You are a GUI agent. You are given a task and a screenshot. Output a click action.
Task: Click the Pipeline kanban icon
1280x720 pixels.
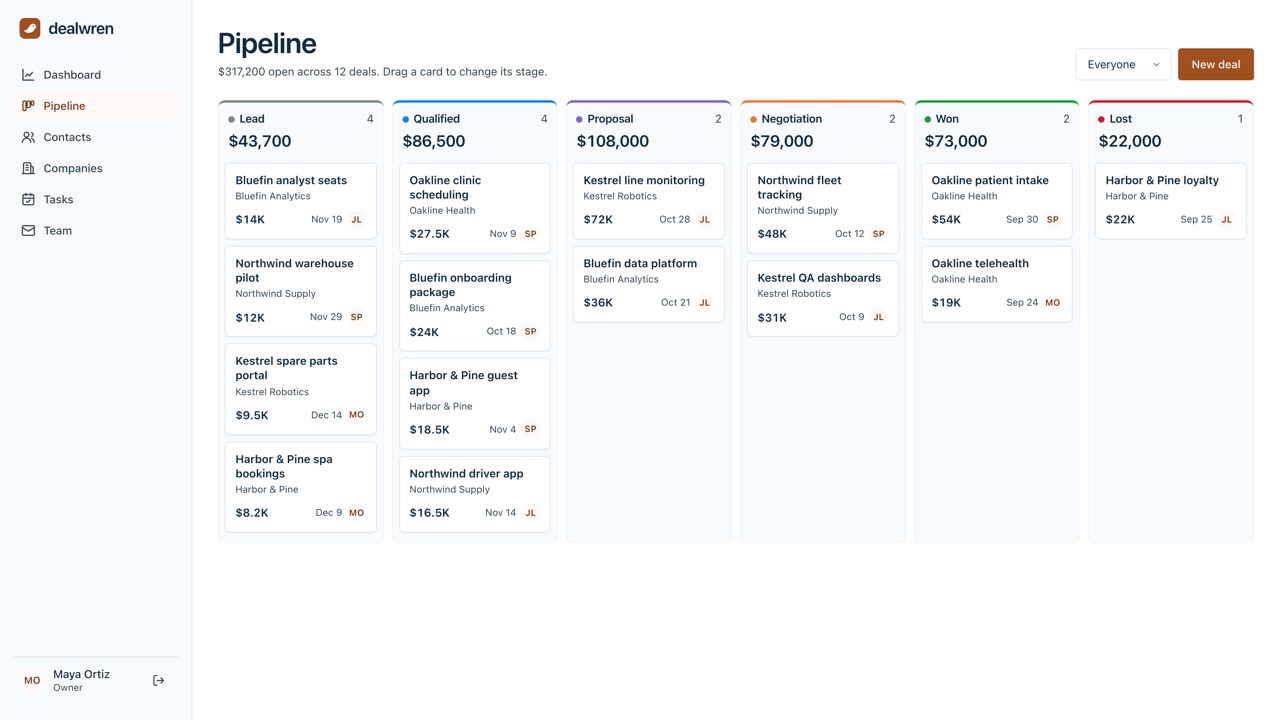tap(28, 106)
